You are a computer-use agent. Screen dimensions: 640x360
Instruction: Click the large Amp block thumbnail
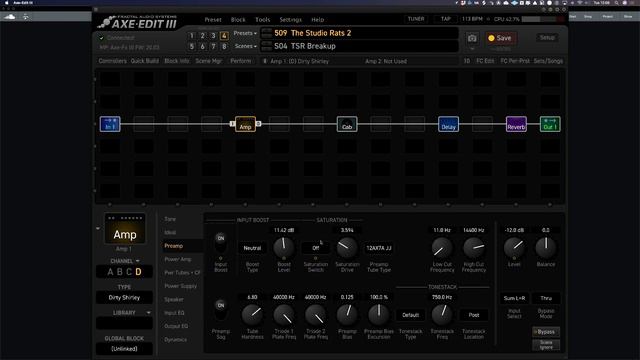tap(125, 229)
